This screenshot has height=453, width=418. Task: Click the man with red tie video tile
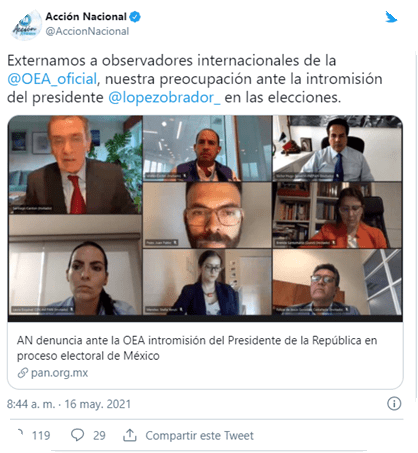coord(75,165)
